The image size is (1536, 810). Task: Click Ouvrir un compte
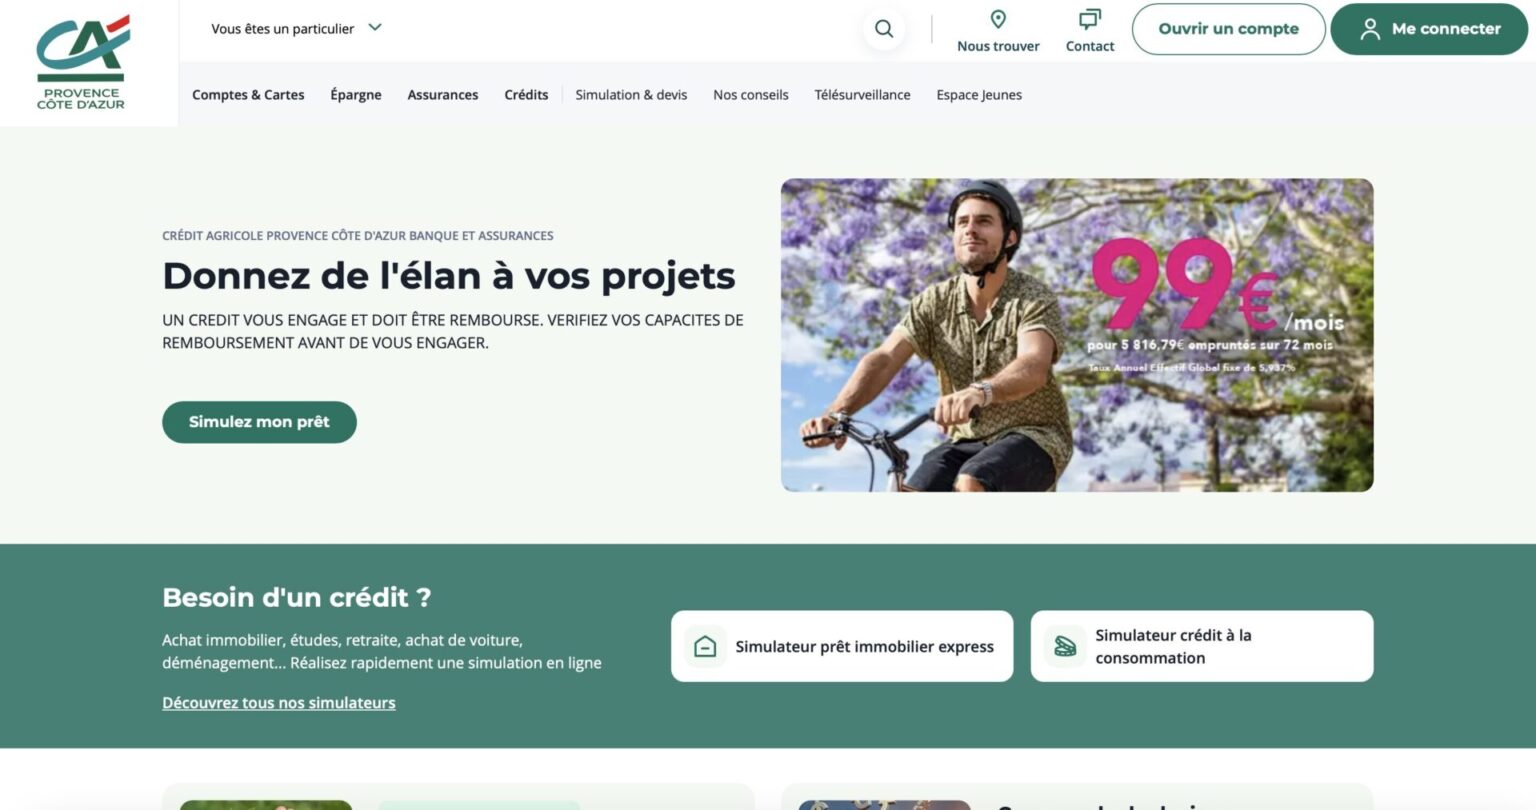pos(1228,28)
